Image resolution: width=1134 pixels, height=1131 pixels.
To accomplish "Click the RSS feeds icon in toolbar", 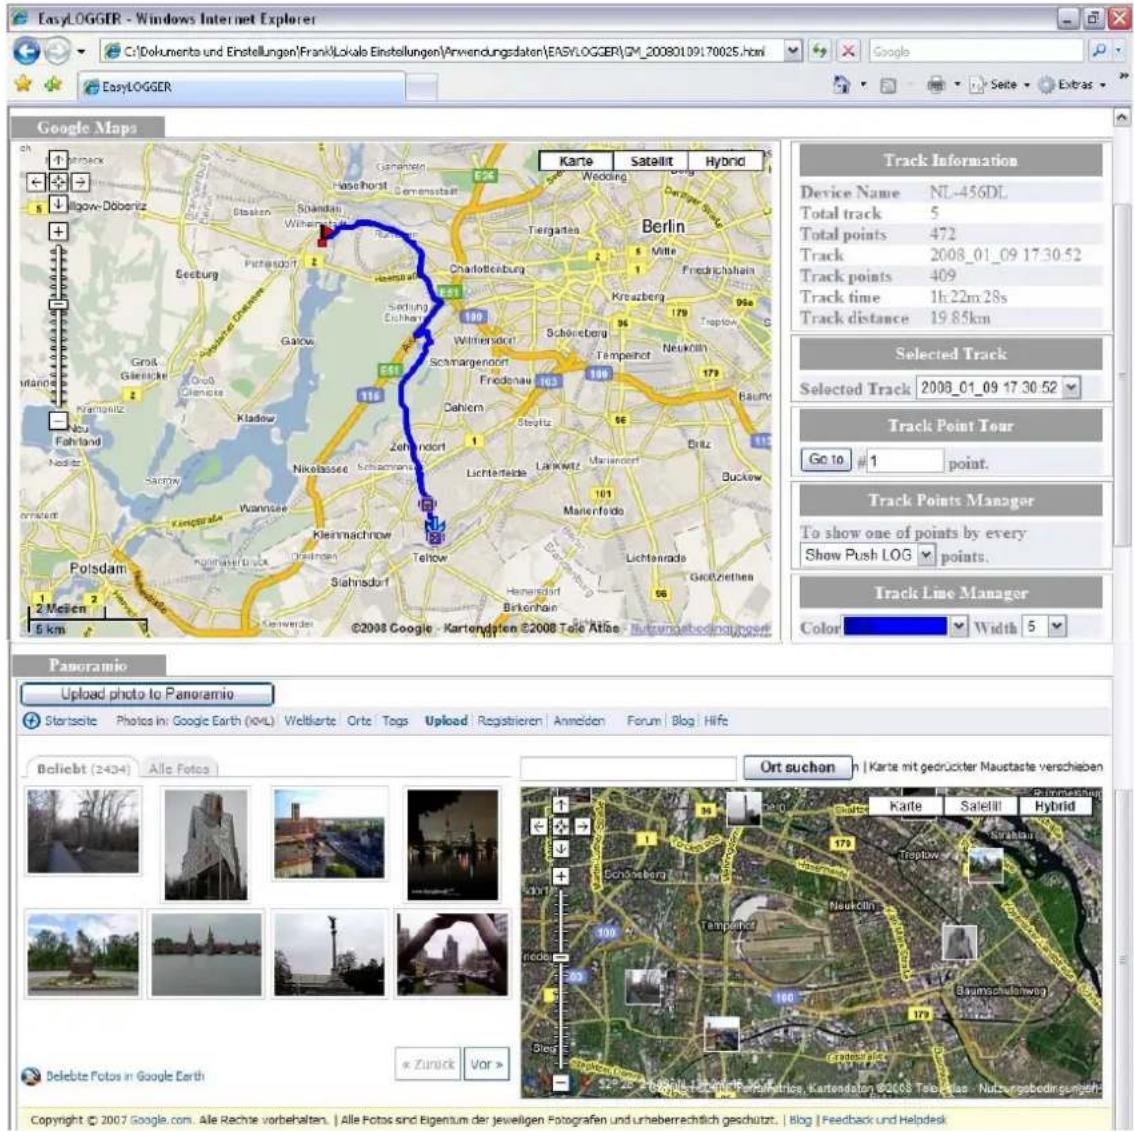I will (x=888, y=85).
